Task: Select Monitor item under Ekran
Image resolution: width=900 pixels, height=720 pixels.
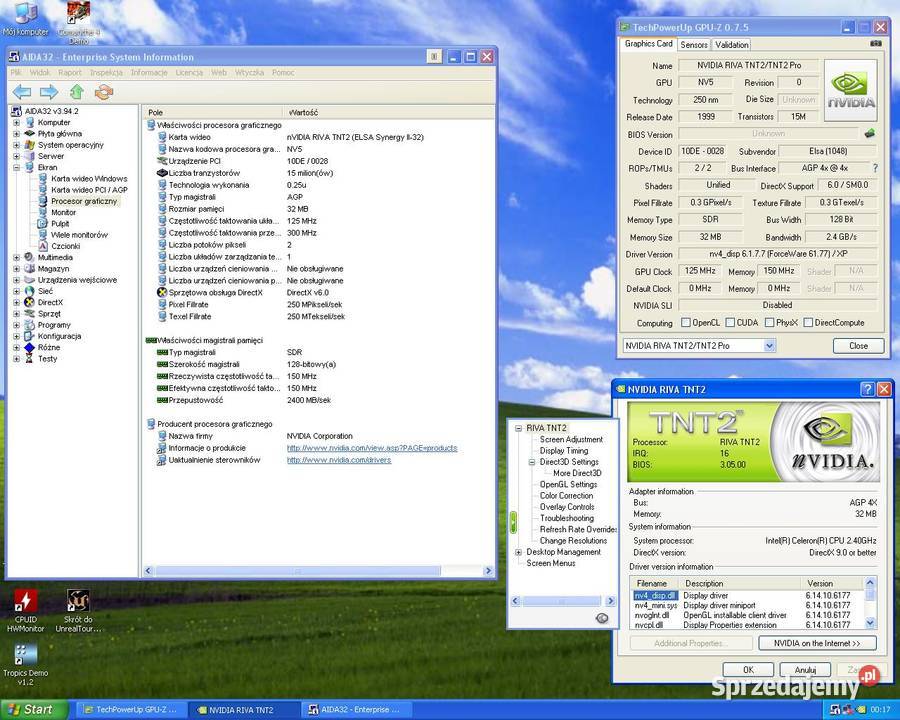Action: click(63, 212)
